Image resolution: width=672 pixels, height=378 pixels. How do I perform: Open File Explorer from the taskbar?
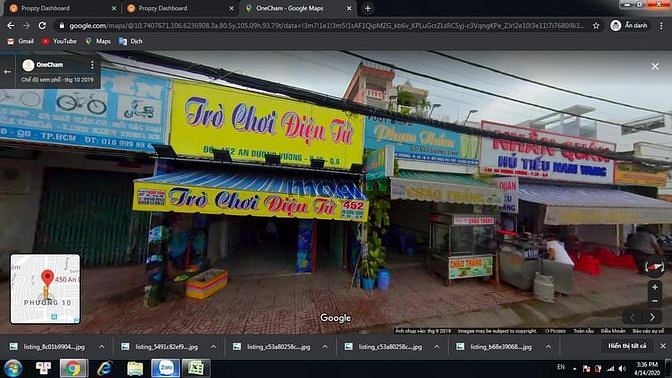135,368
